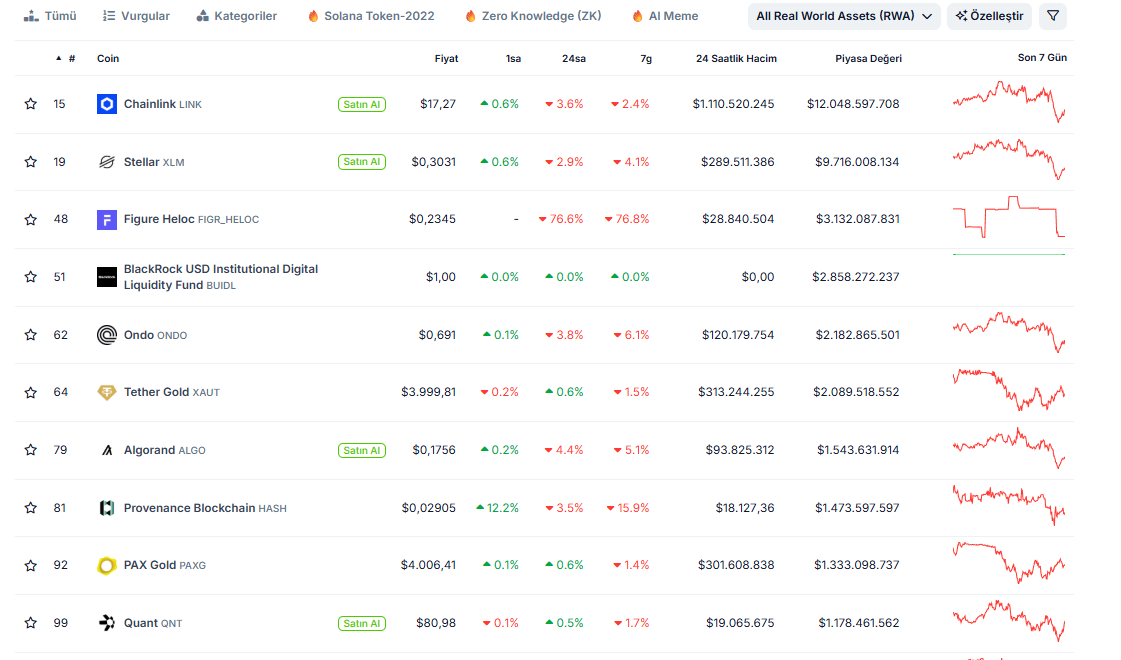This screenshot has height=660, width=1121.
Task: Toggle favorite star for Chainlink
Action: (x=31, y=104)
